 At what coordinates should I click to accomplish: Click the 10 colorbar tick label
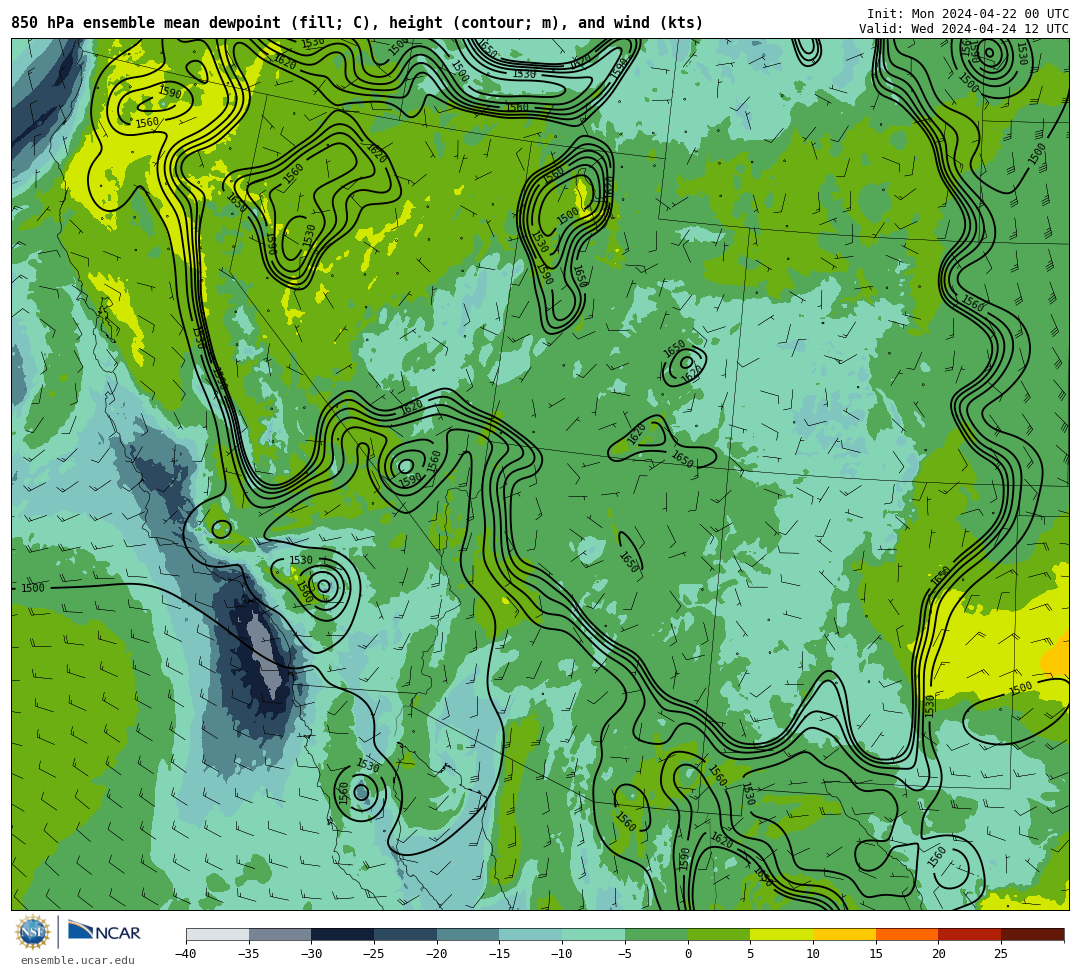tap(813, 954)
